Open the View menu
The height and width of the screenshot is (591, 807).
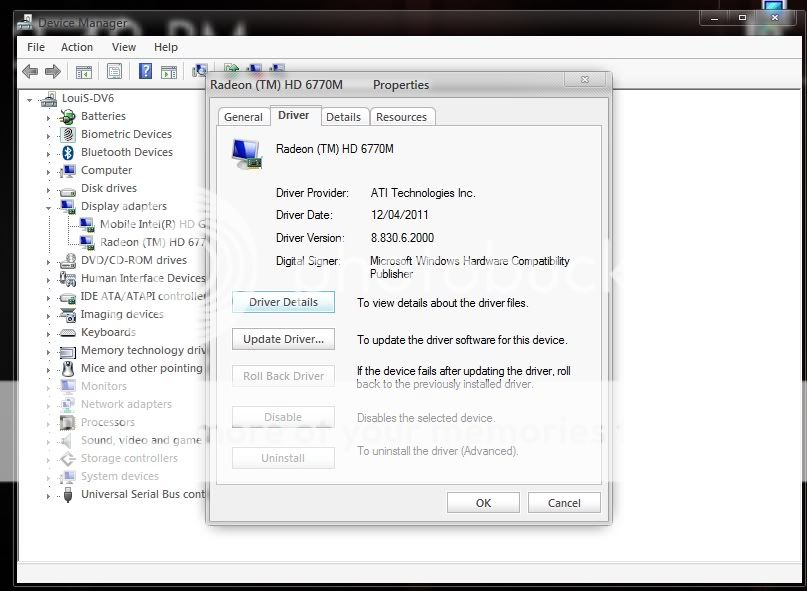(x=124, y=47)
